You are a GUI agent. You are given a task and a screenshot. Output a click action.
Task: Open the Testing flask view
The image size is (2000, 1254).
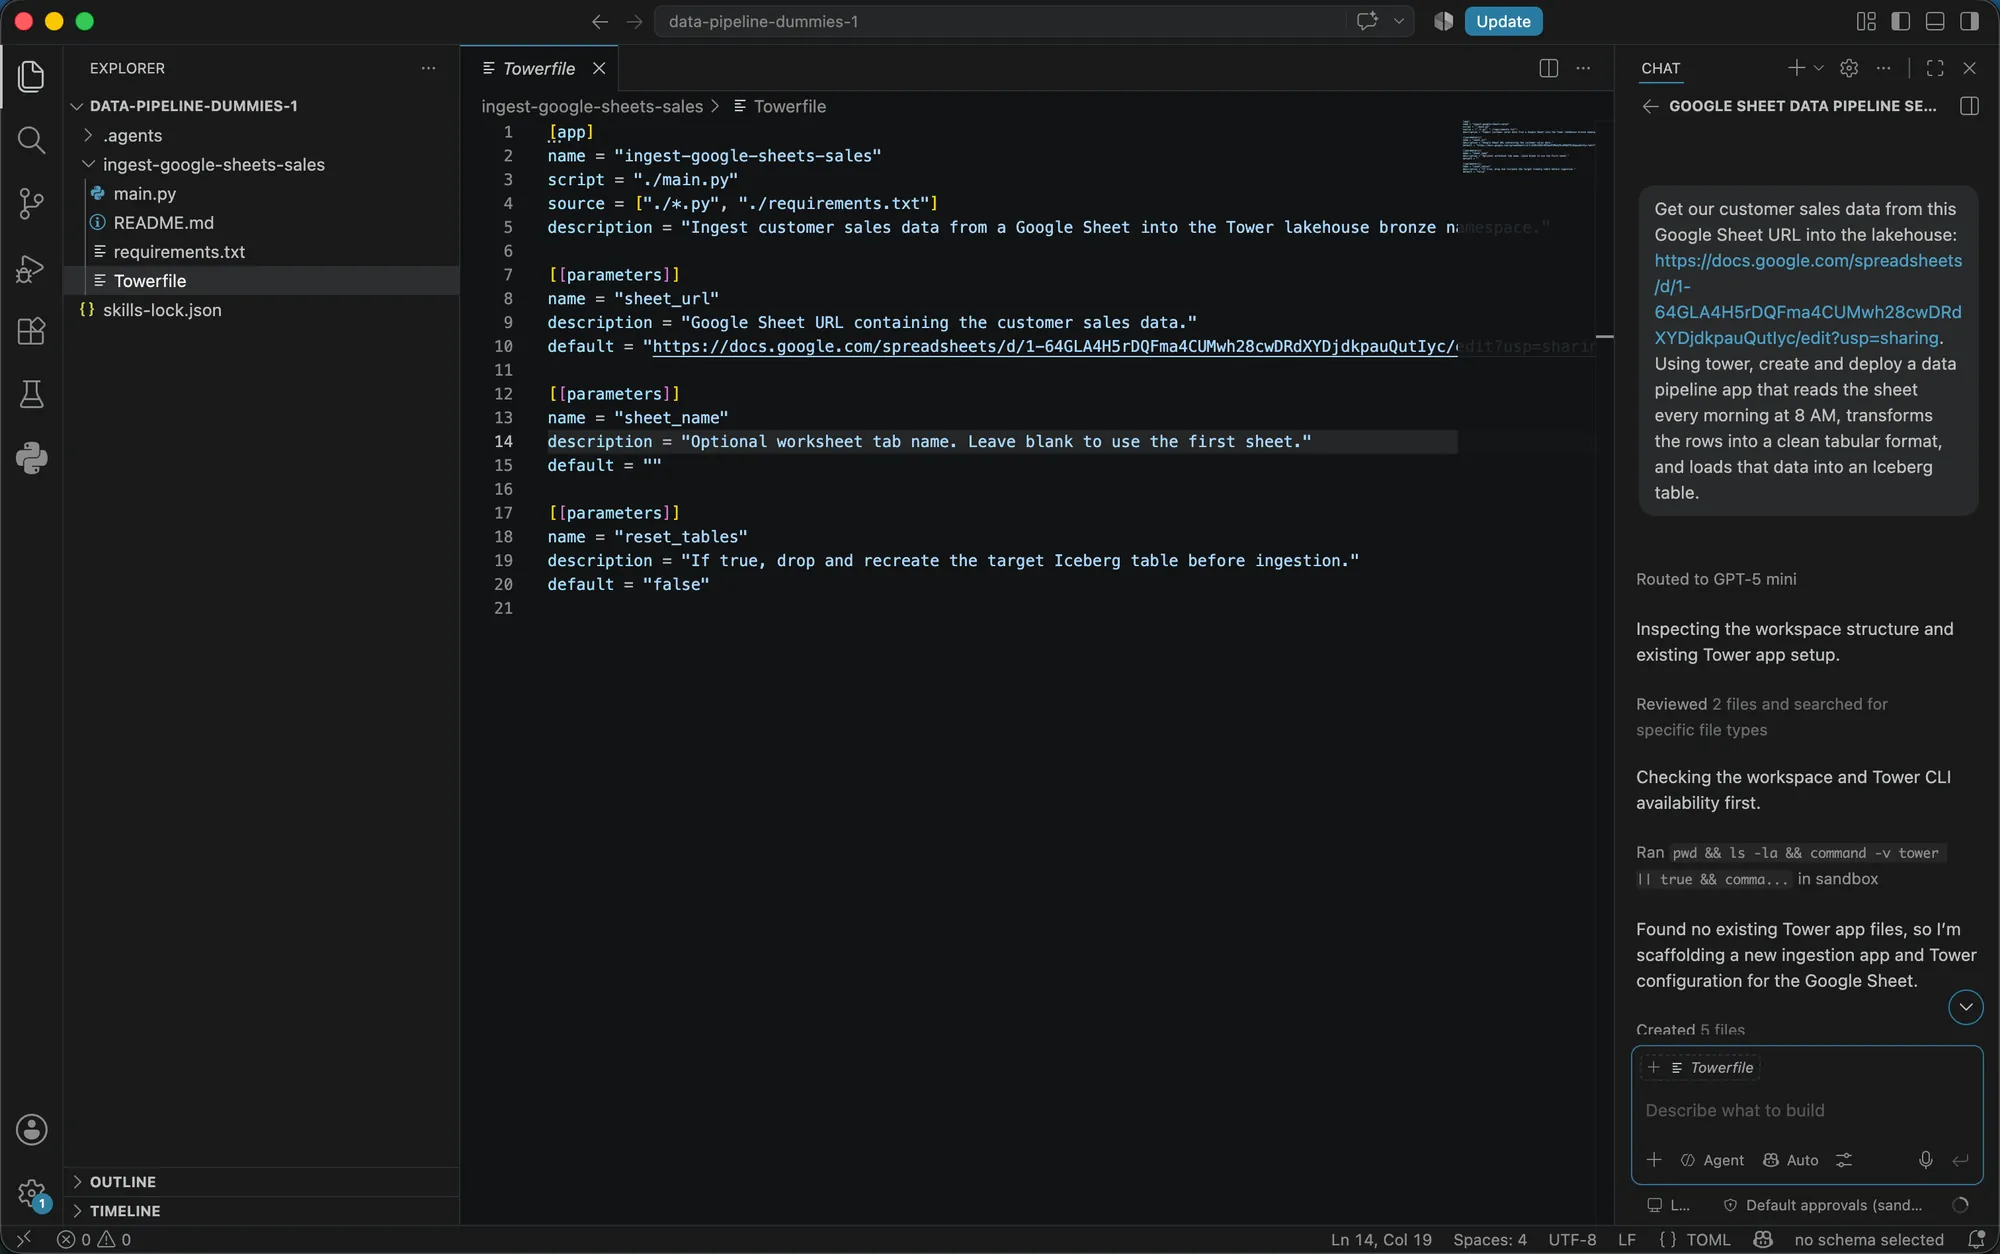click(x=31, y=394)
